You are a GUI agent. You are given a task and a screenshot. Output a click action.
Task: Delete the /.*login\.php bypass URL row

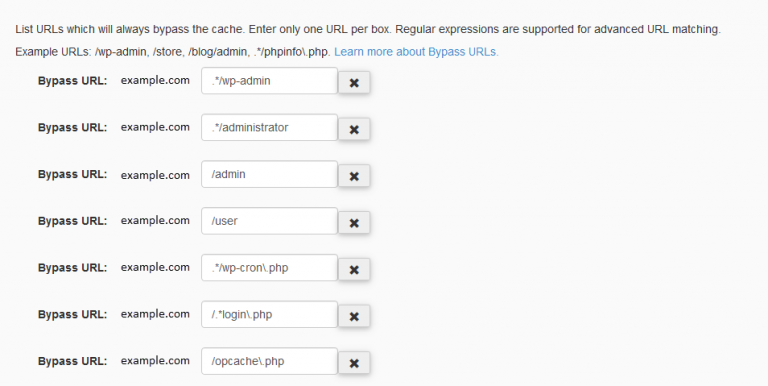354,316
